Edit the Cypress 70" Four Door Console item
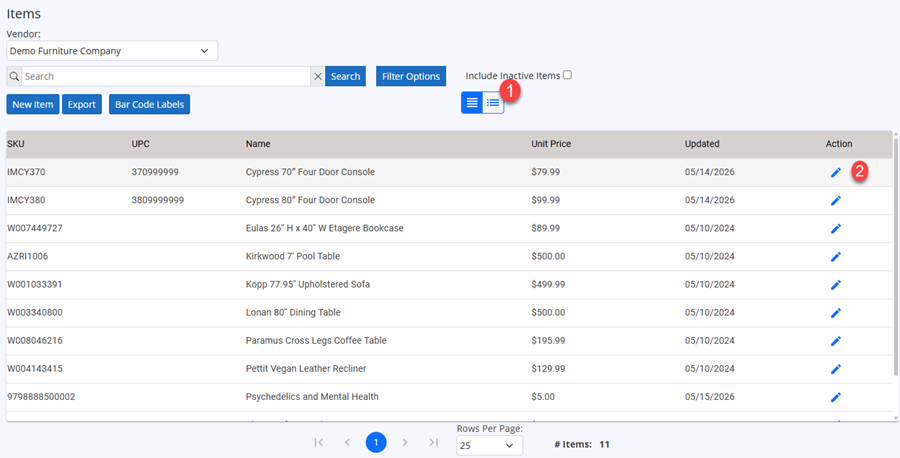The image size is (900, 458). click(836, 172)
